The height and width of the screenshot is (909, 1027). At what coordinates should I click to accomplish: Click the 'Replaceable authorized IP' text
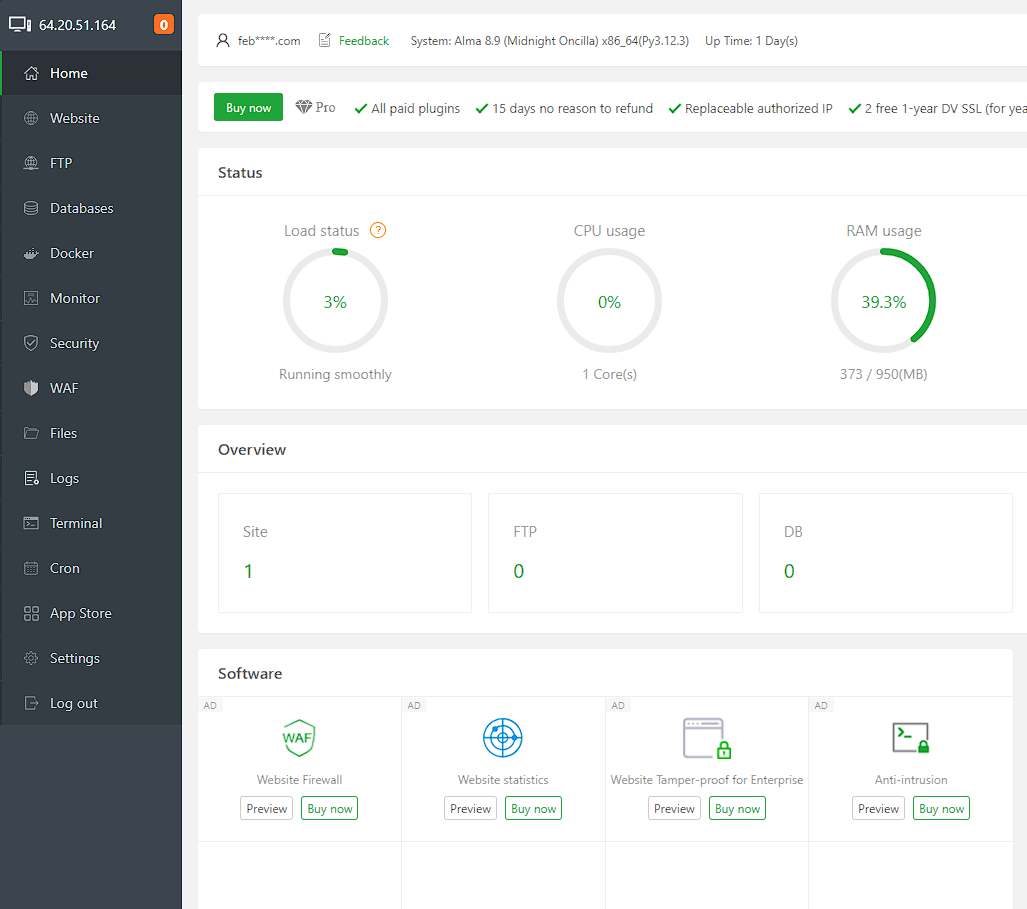[x=758, y=109]
